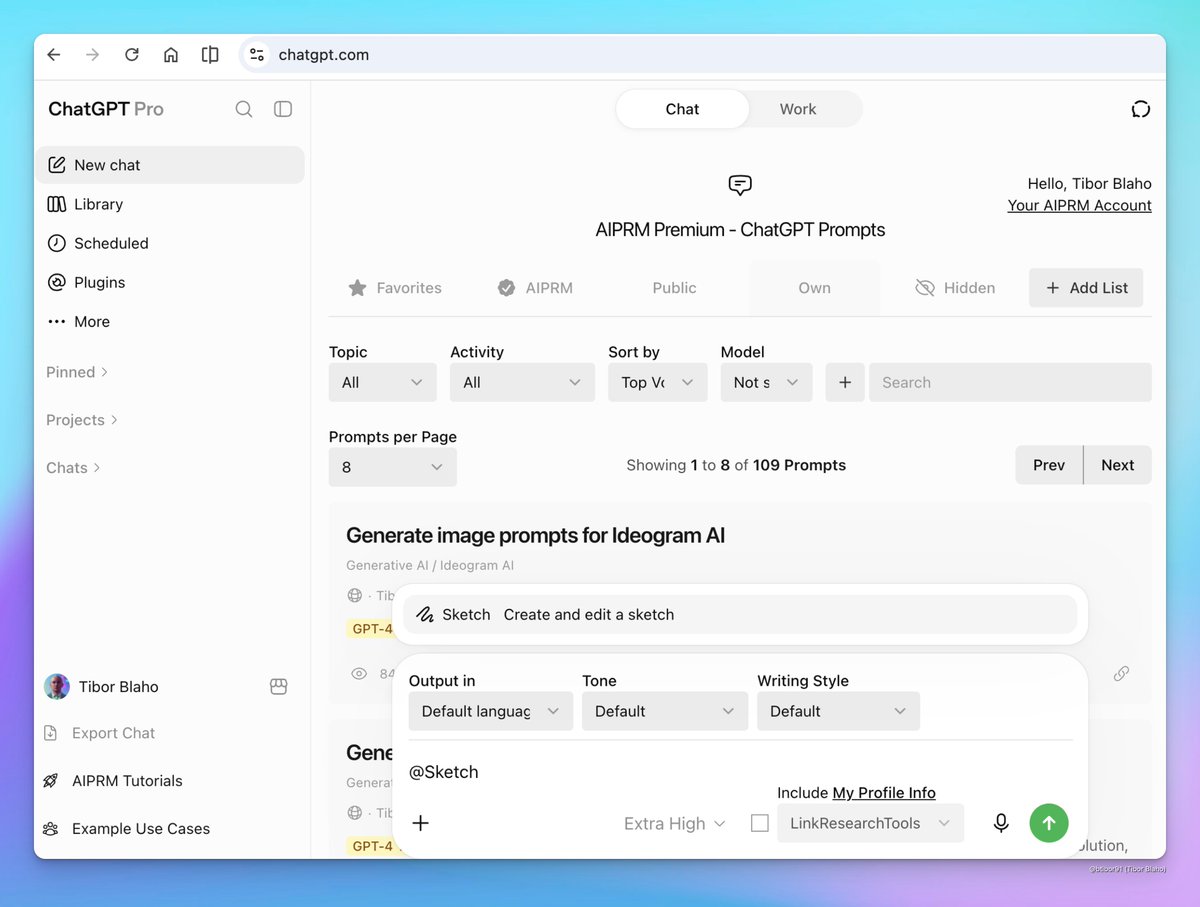Select the Favorites tab
The image size is (1200, 907).
point(394,288)
